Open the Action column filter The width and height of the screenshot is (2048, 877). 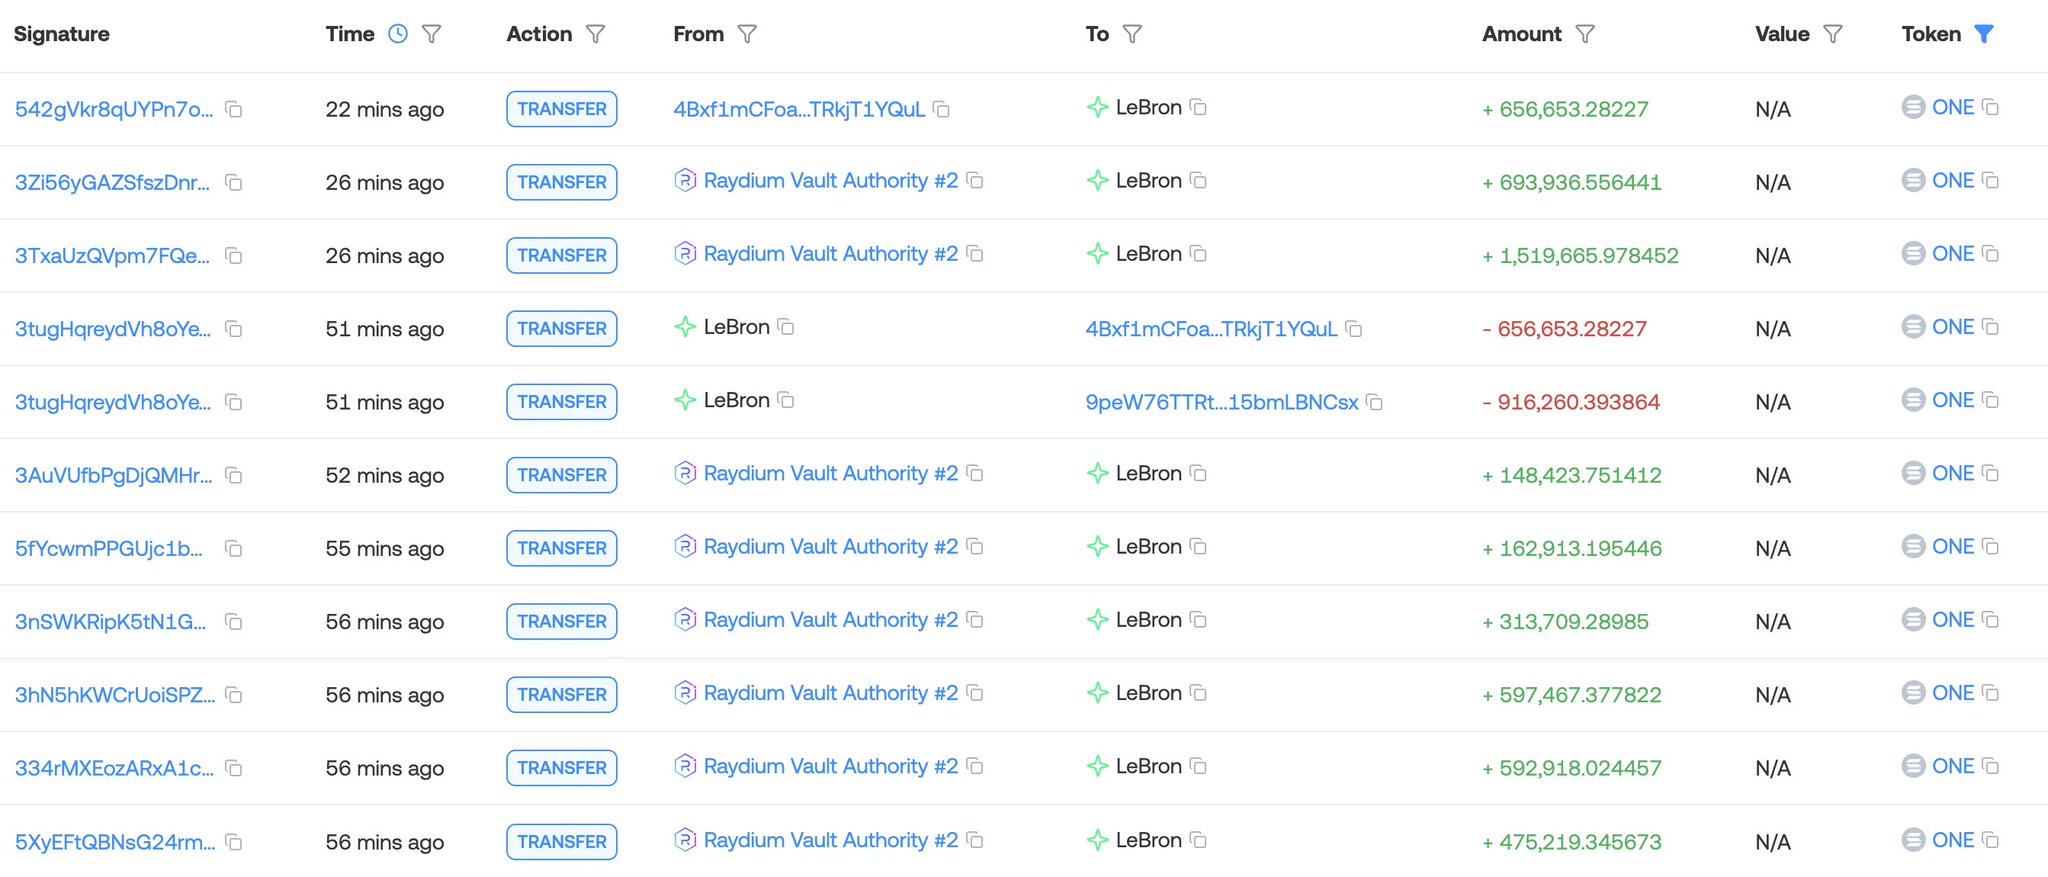coord(596,34)
